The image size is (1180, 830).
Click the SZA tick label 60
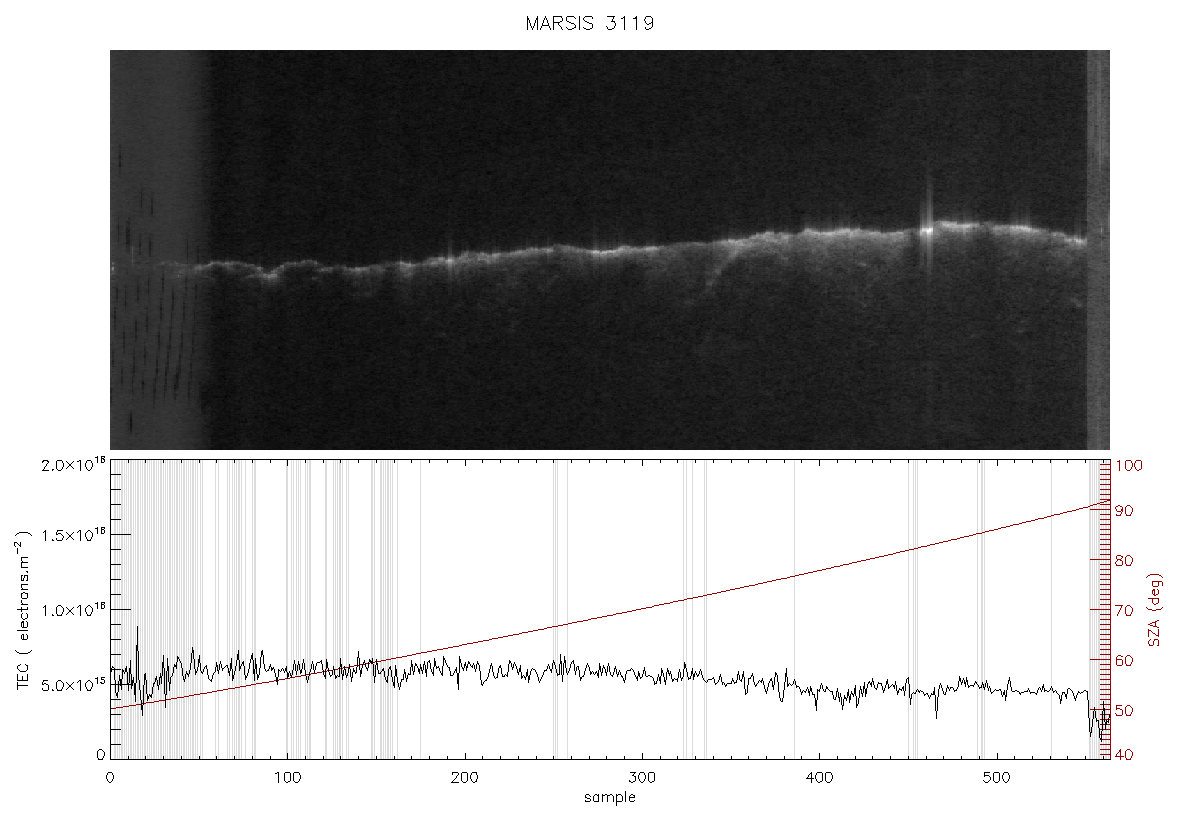[1124, 661]
